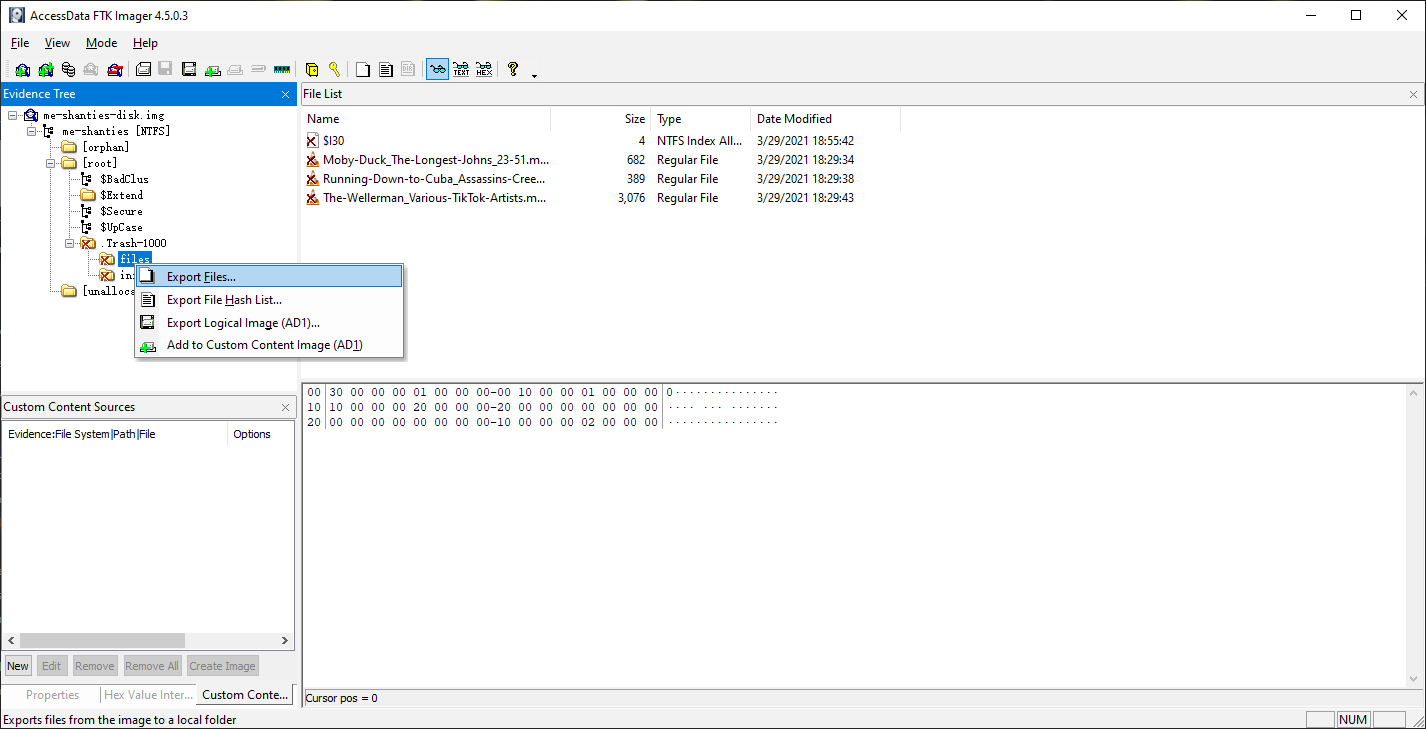The image size is (1426, 729).
Task: Choose Export File Hash List... entry
Action: (x=269, y=300)
